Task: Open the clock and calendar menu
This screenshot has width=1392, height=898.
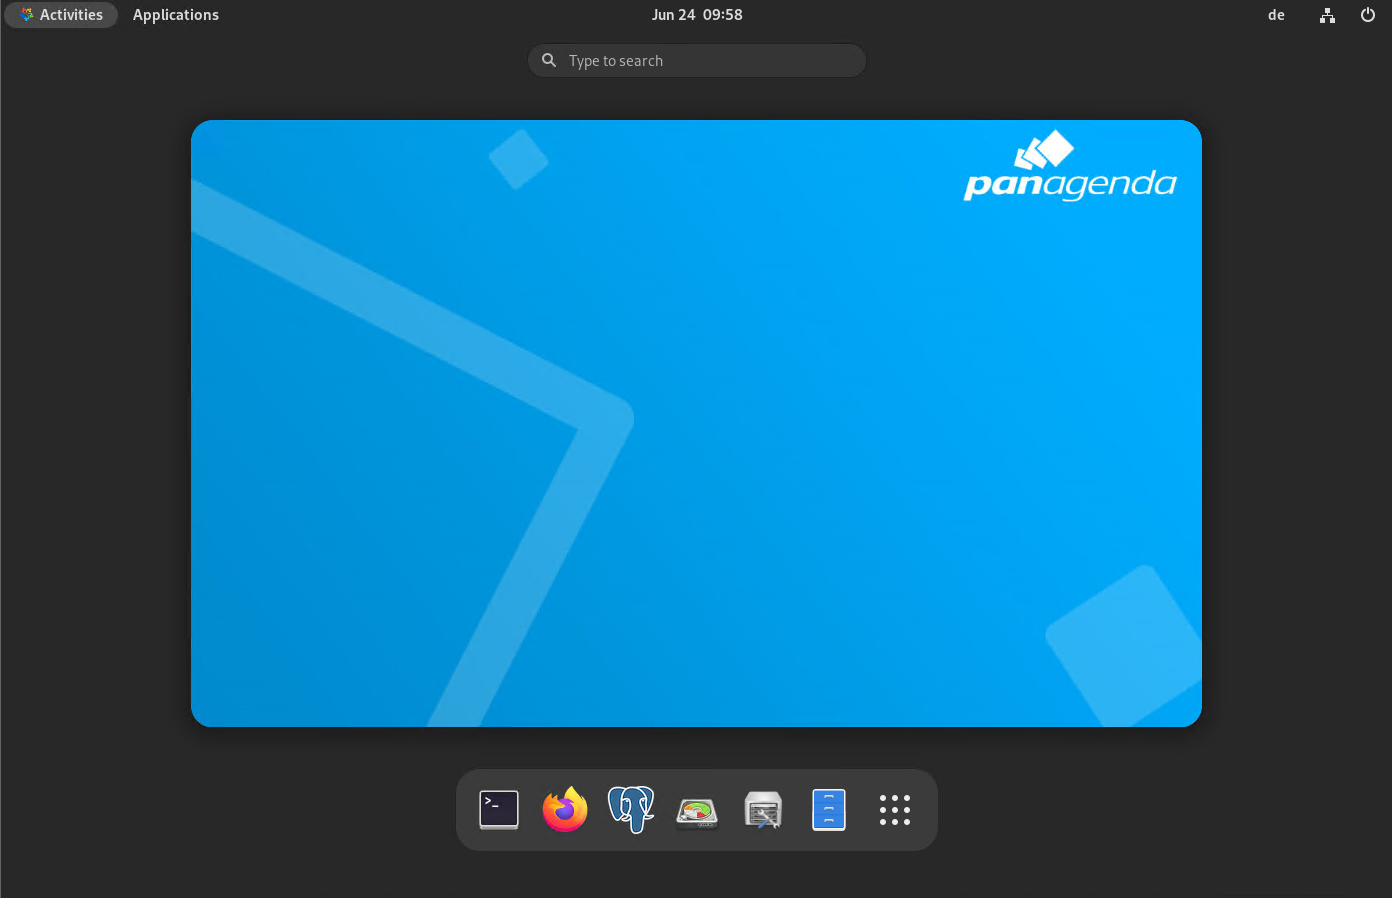Action: (x=697, y=15)
